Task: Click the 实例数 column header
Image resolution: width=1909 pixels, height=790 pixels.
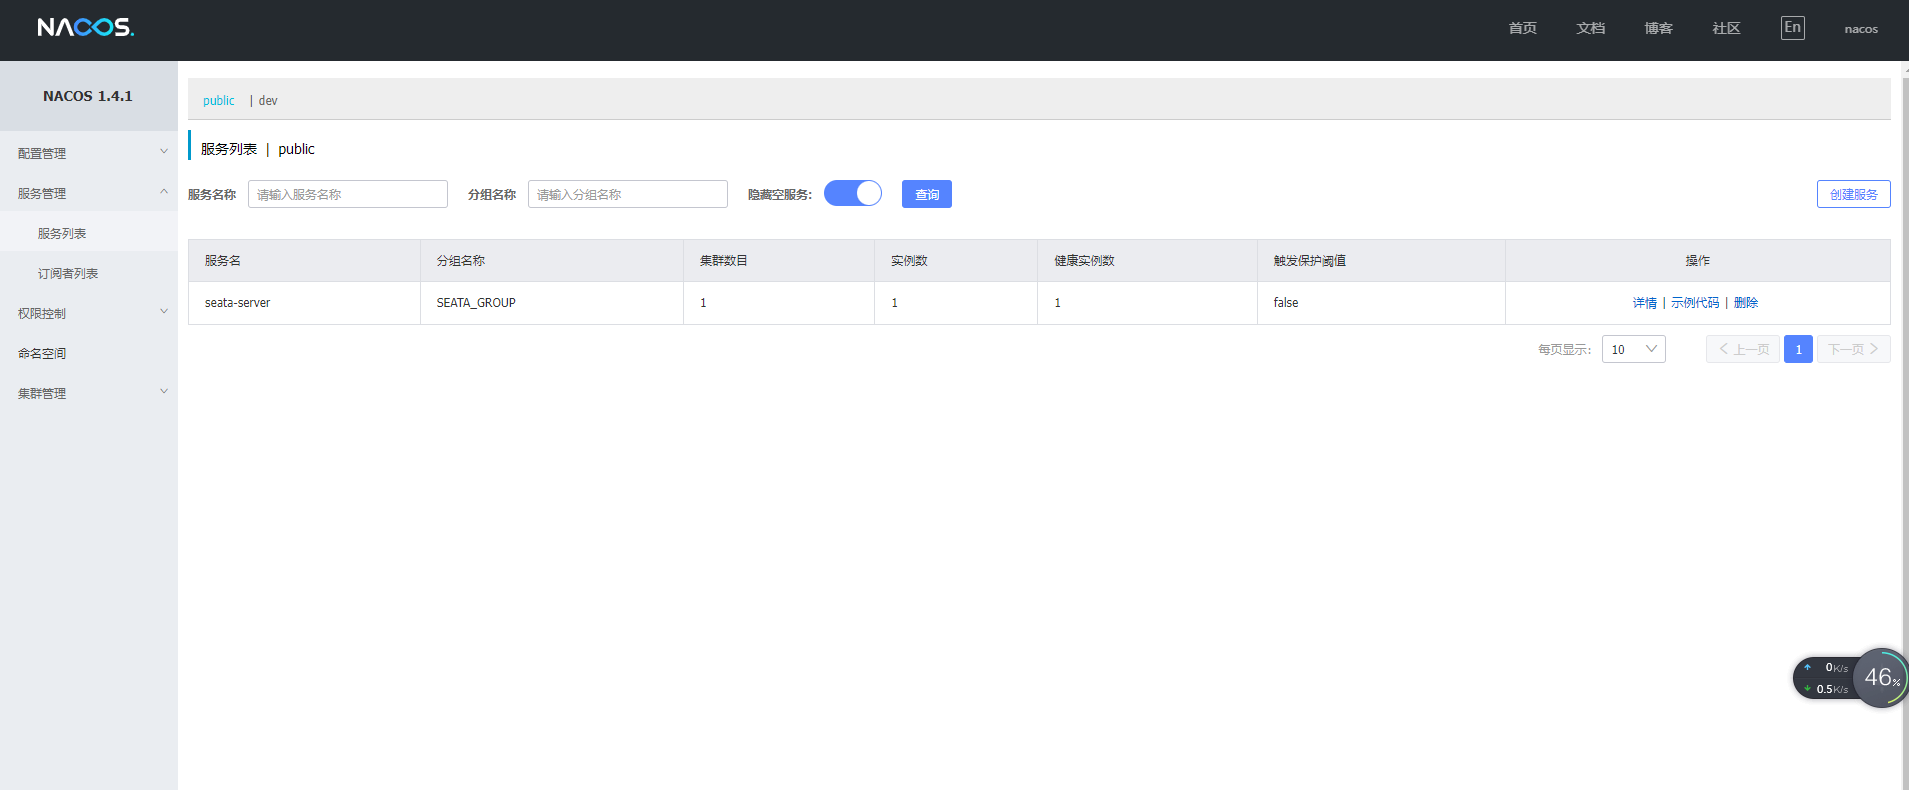Action: [x=956, y=261]
